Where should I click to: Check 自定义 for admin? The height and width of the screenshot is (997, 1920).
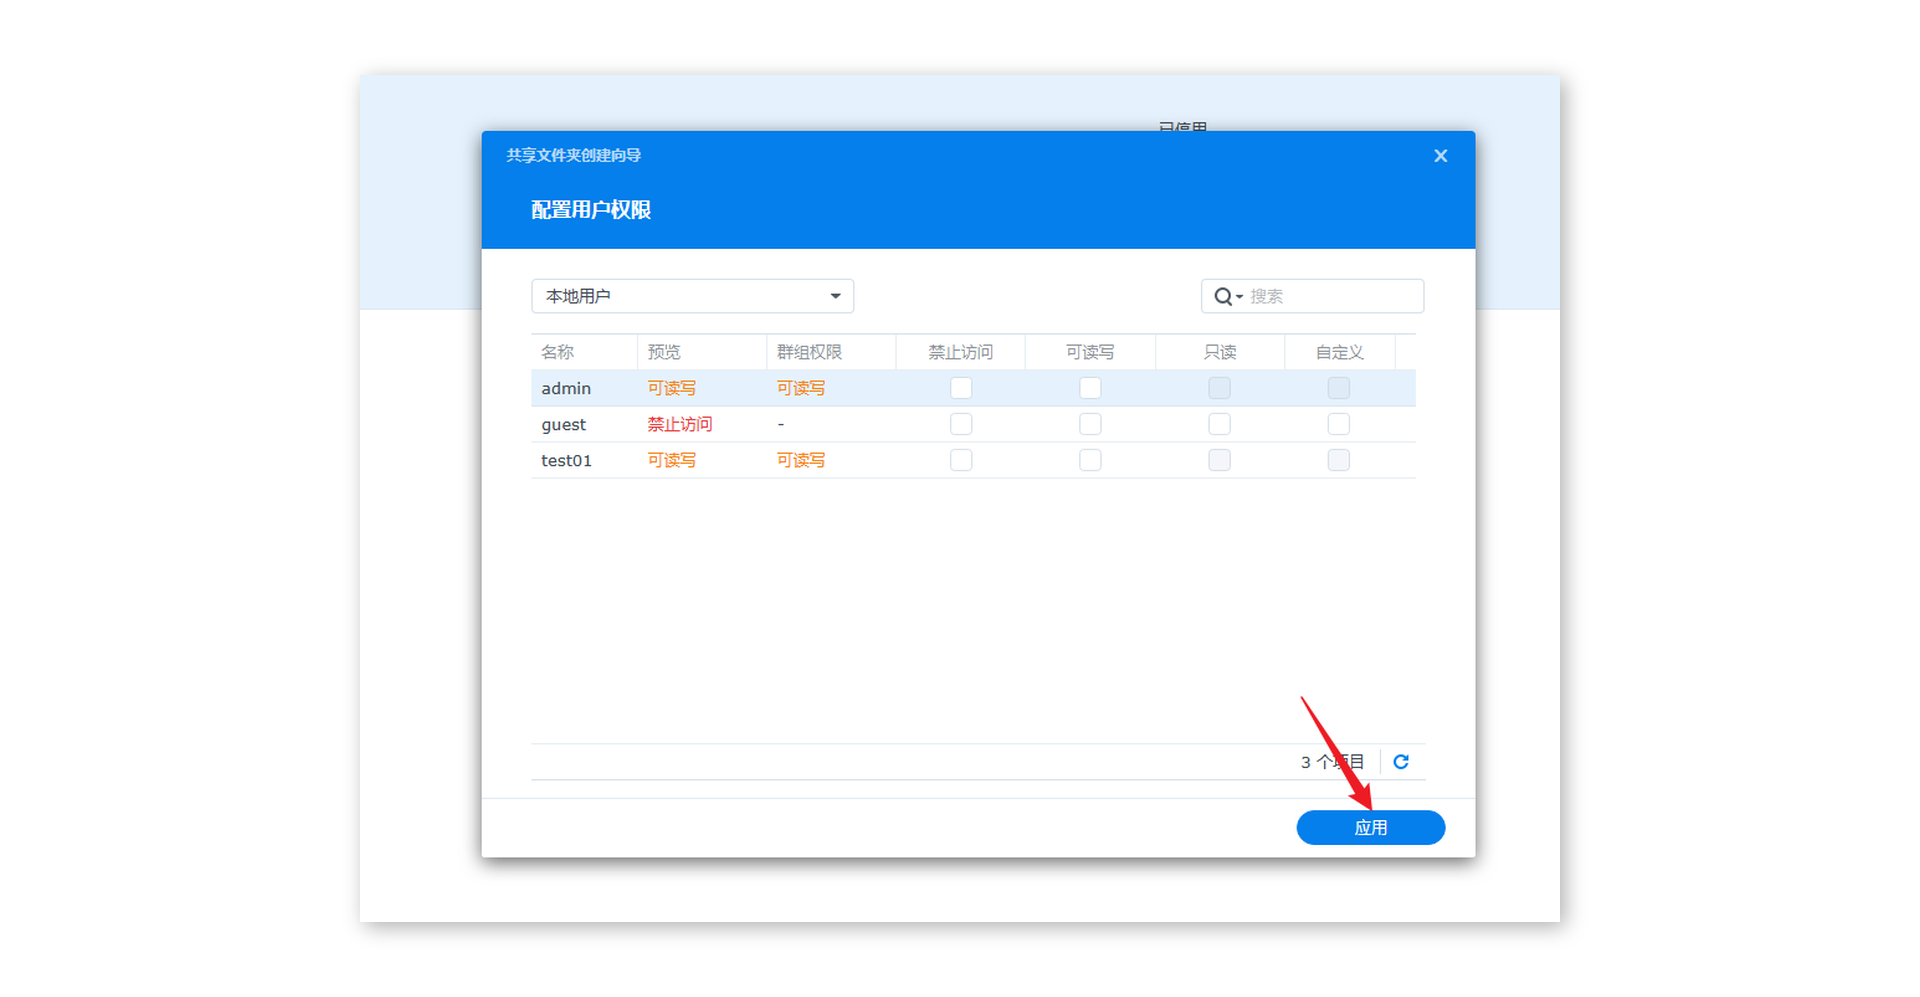[1338, 388]
